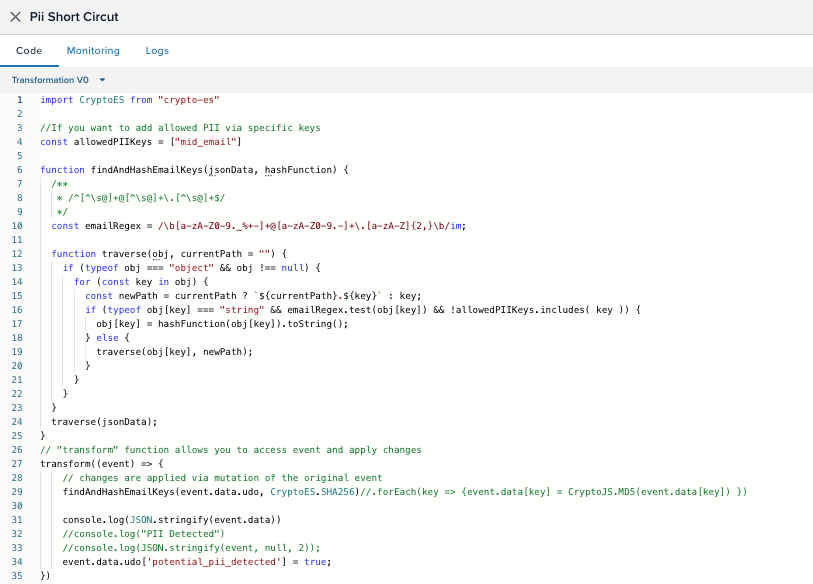
Task: Click the potential_pii_detected assignment line
Action: 196,562
